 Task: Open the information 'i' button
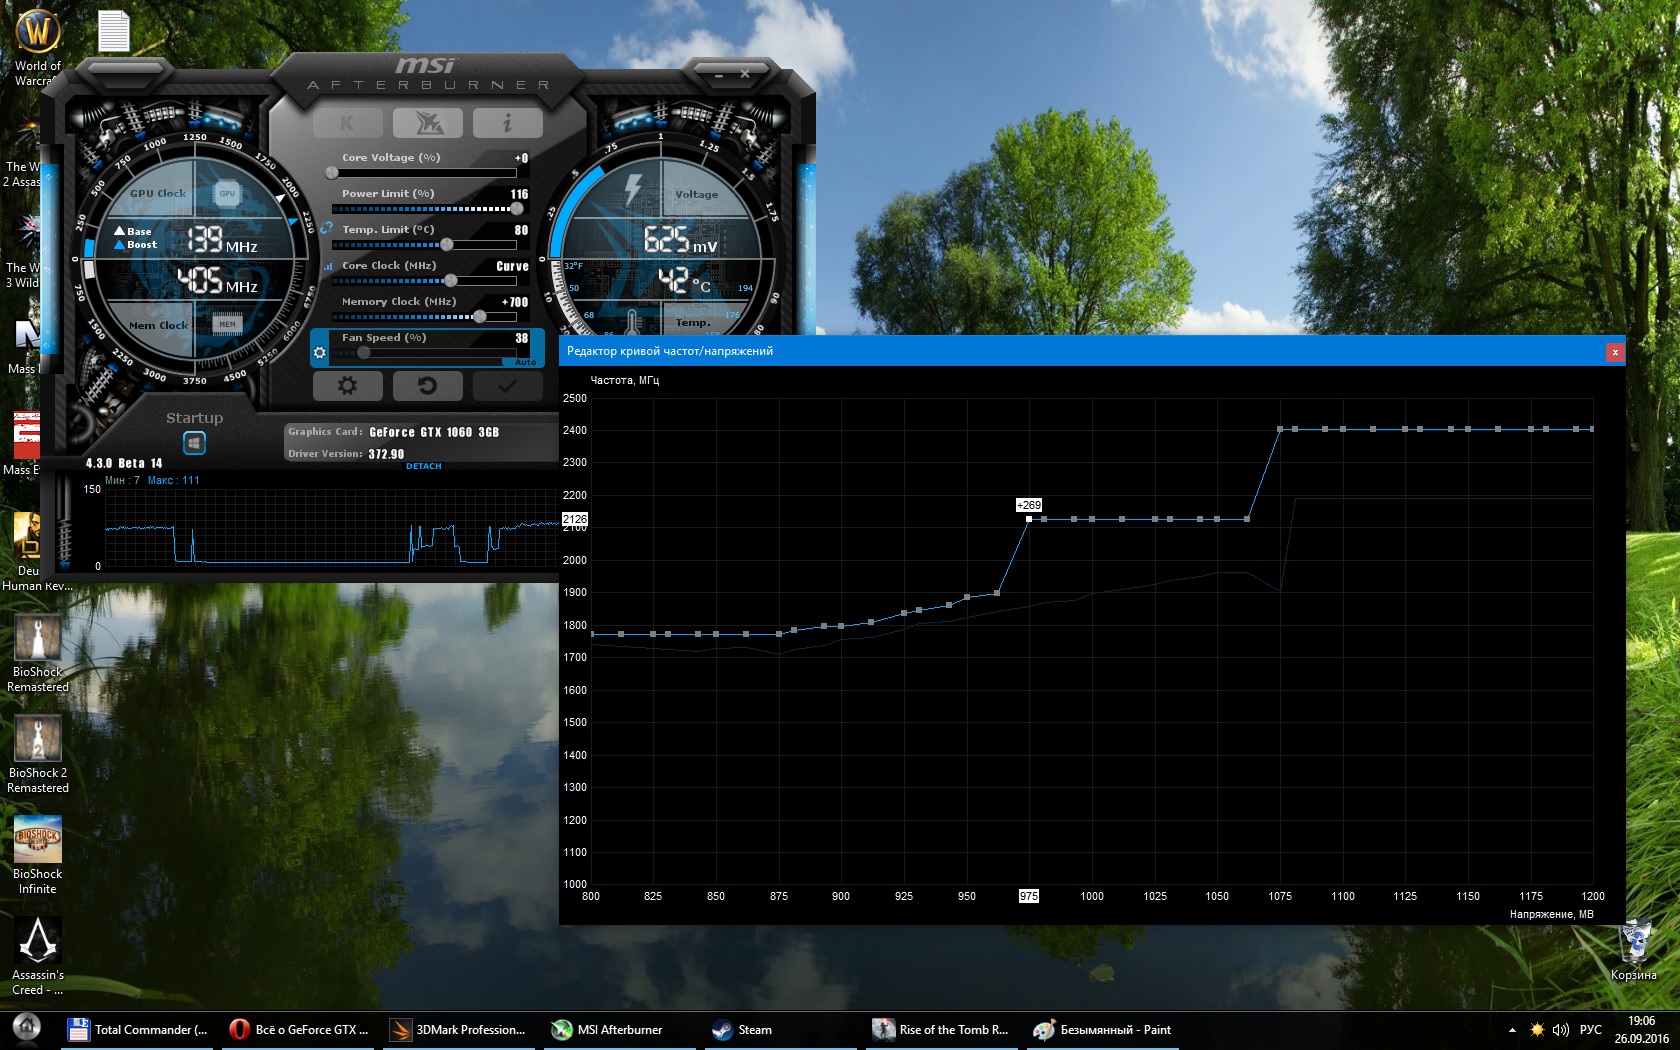click(x=507, y=123)
